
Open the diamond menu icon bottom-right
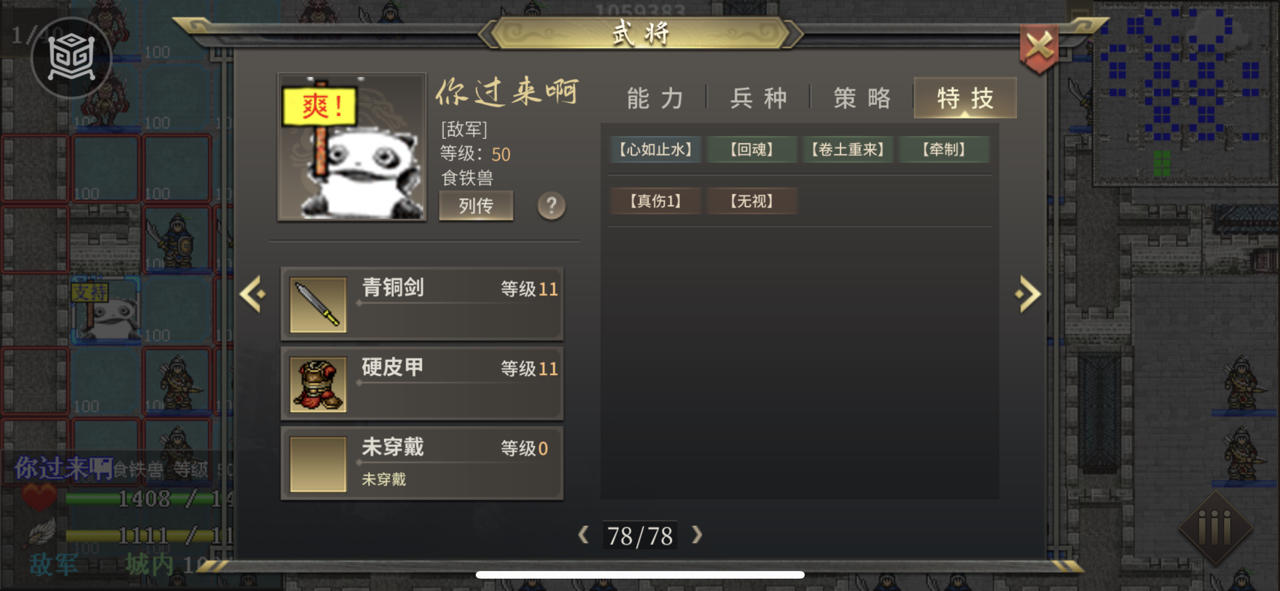(x=1215, y=527)
